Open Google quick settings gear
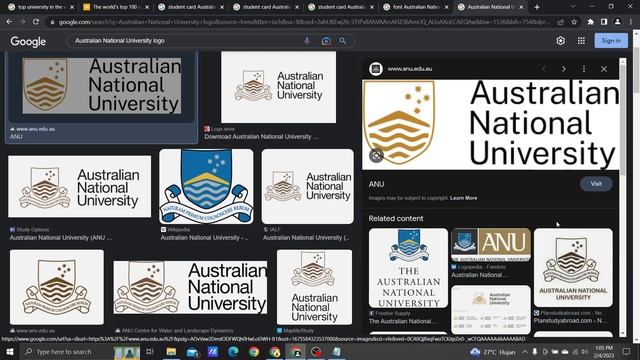Image resolution: width=640 pixels, height=360 pixels. tap(560, 41)
